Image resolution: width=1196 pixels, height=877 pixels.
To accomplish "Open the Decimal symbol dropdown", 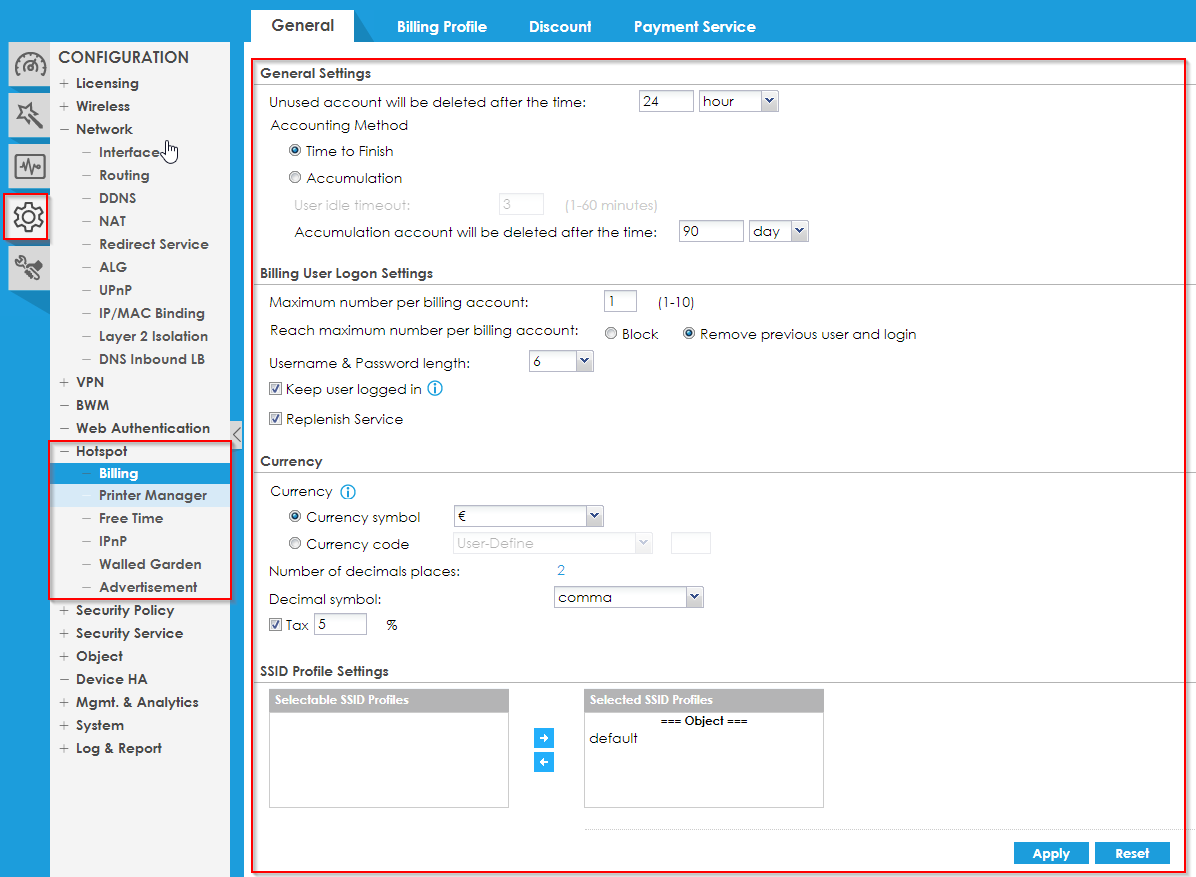I will pyautogui.click(x=629, y=597).
